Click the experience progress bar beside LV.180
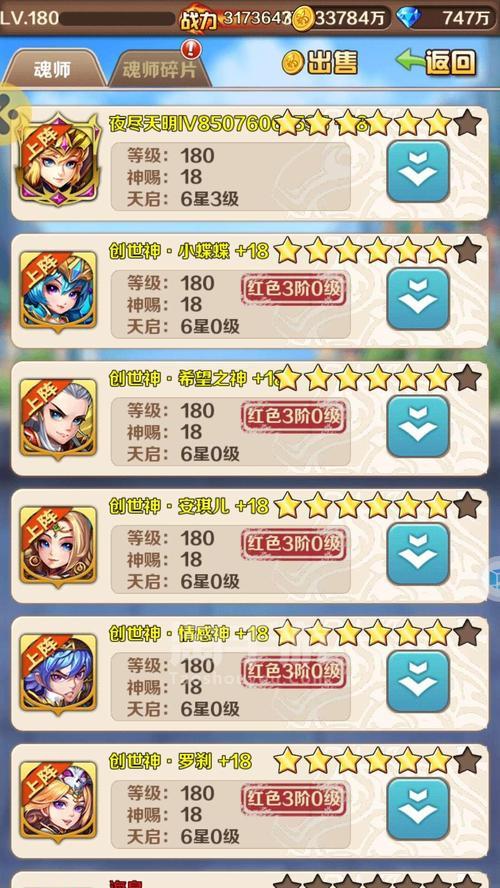This screenshot has height=888, width=500. pyautogui.click(x=117, y=19)
